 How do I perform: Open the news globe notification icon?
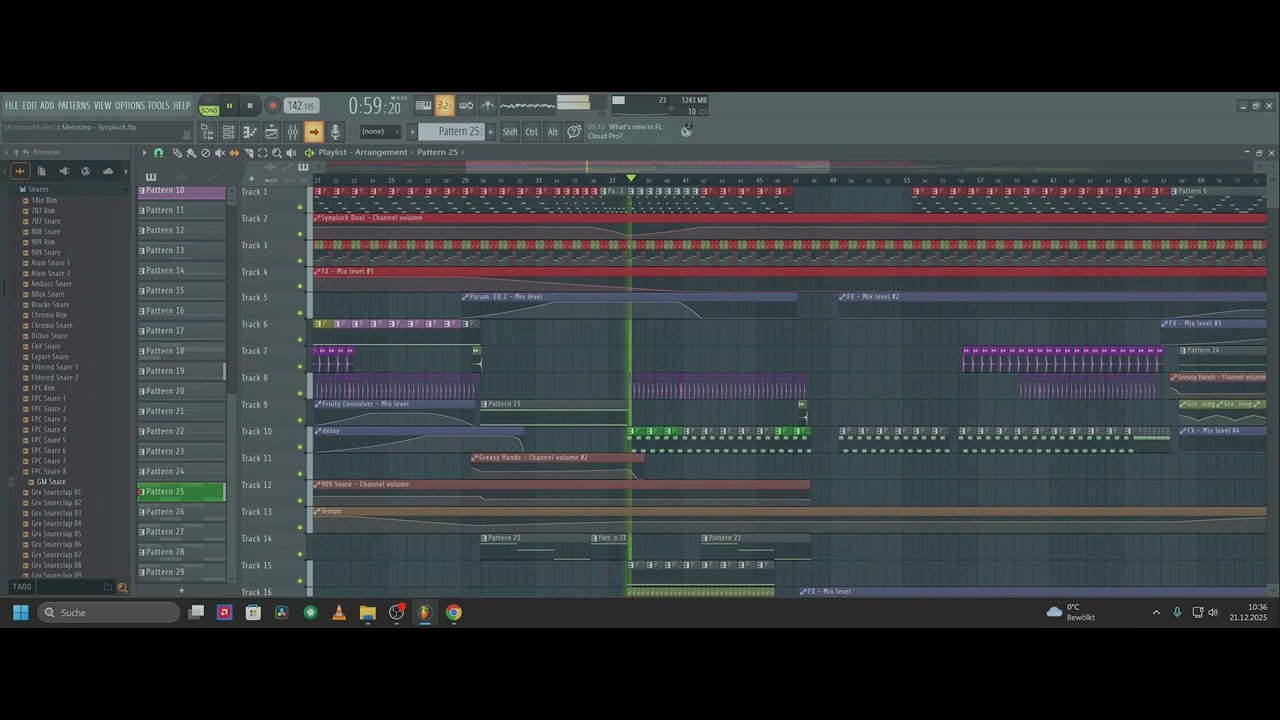click(x=686, y=131)
